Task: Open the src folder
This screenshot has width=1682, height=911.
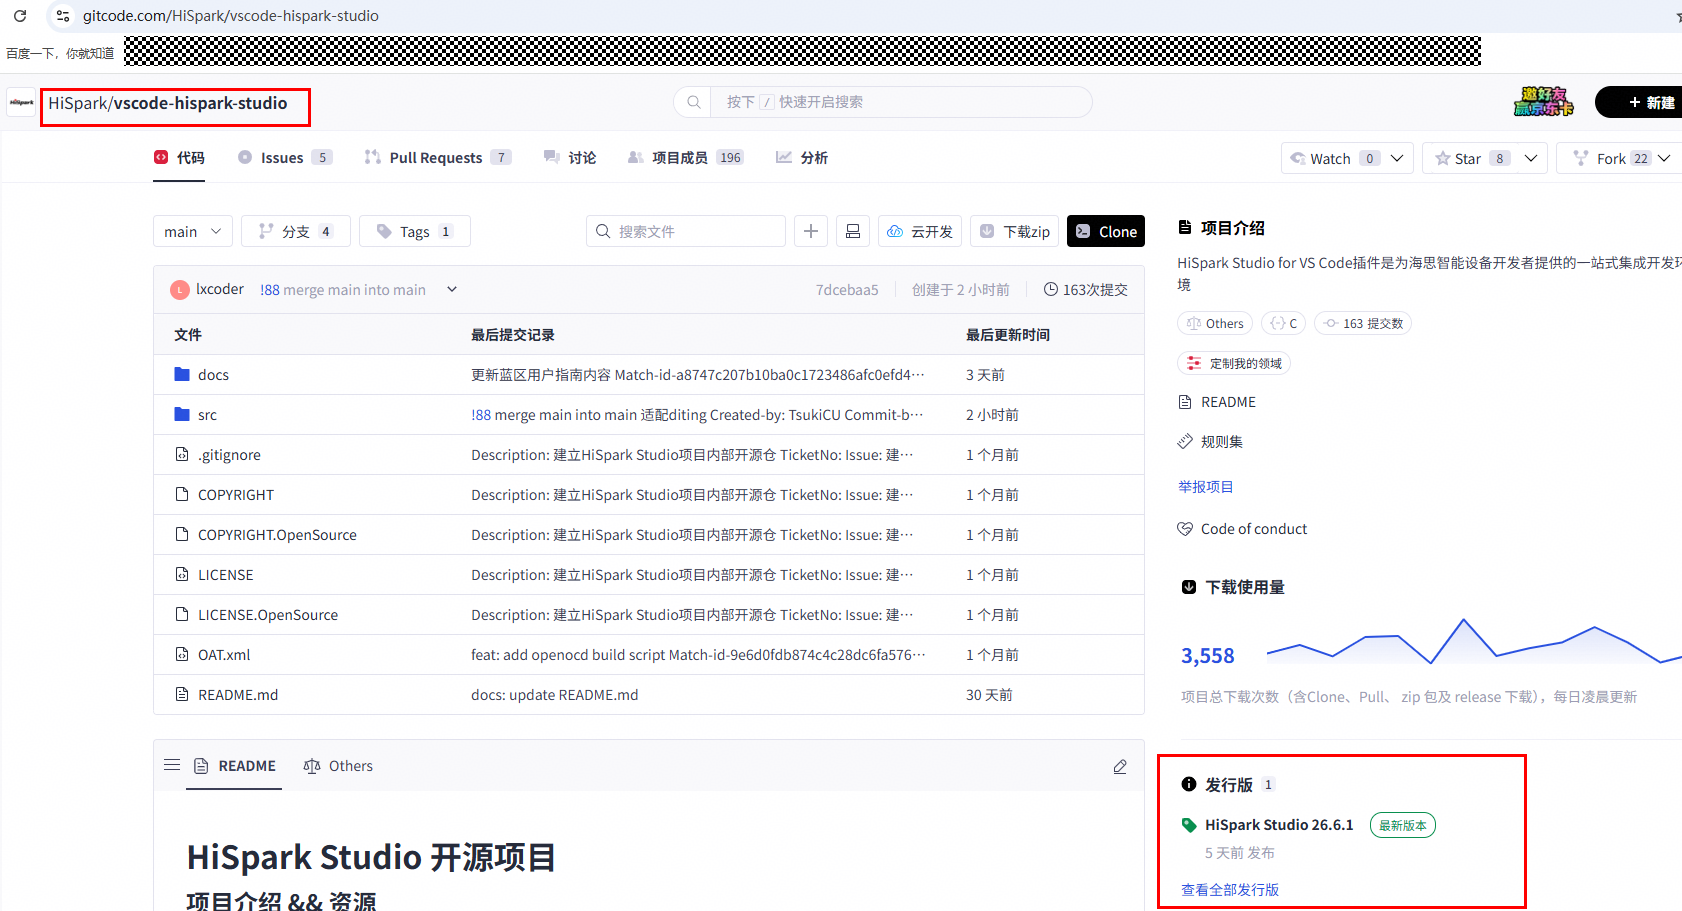Action: [207, 415]
